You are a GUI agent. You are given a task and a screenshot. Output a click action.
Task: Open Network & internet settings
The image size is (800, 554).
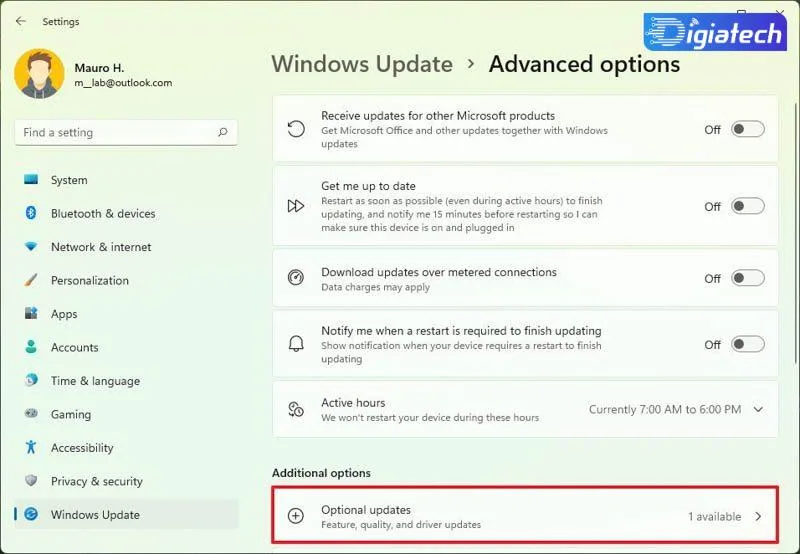[126, 247]
